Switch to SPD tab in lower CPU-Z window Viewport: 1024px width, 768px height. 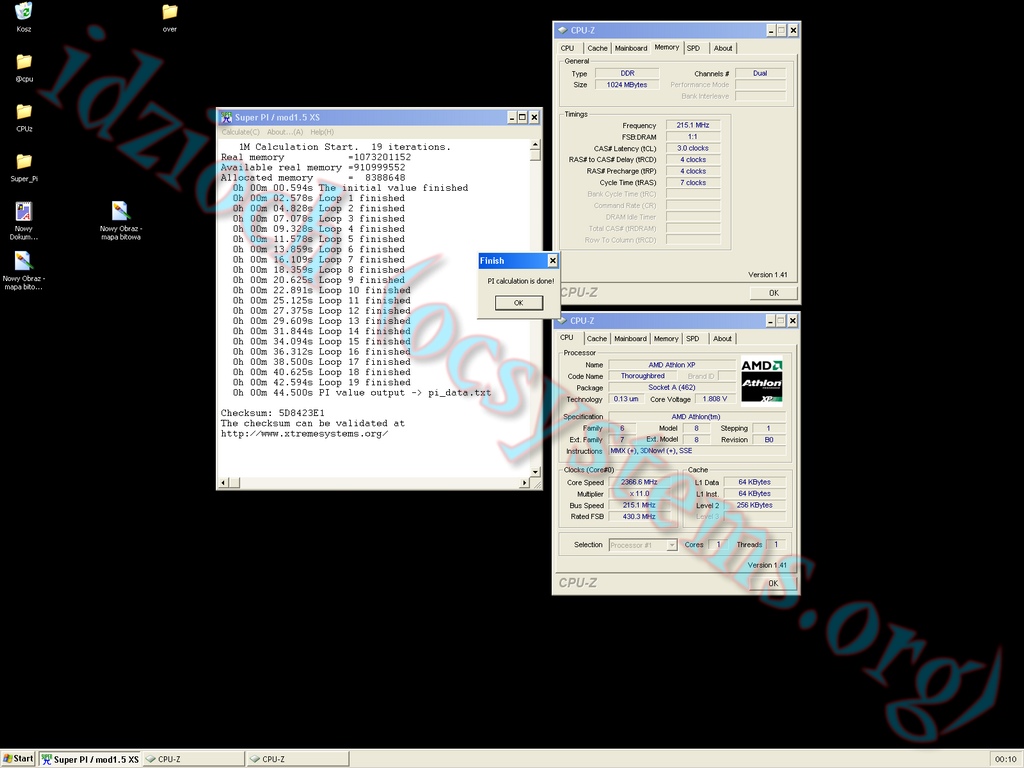(693, 339)
